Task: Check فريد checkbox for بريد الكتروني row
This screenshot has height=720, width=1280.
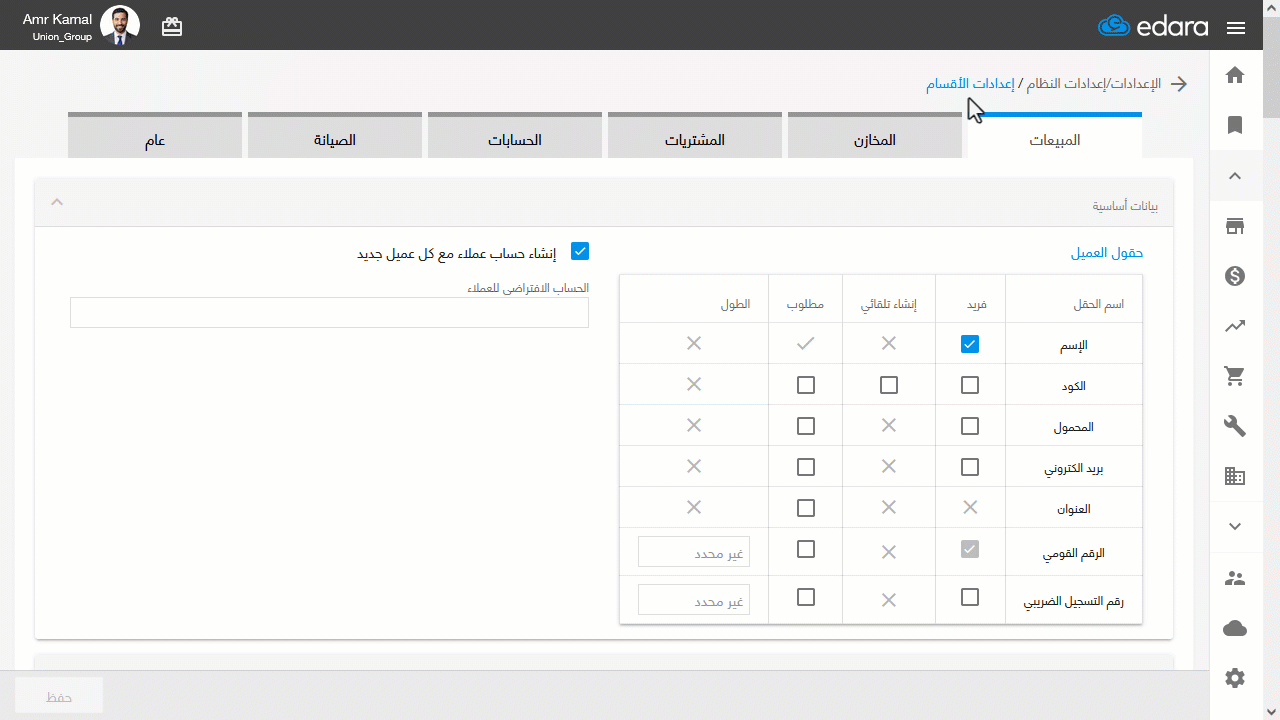Action: (x=969, y=467)
